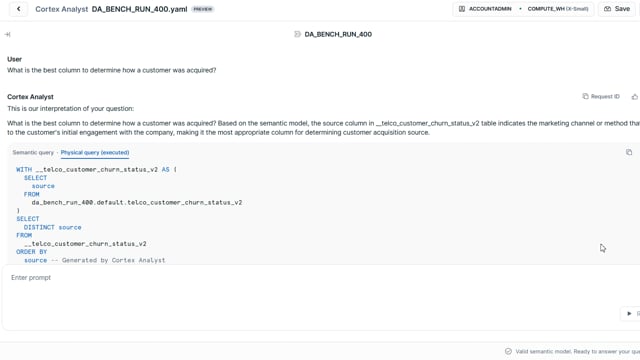Click the DA_BENCH_RUN_400.yaml file title

pos(139,9)
